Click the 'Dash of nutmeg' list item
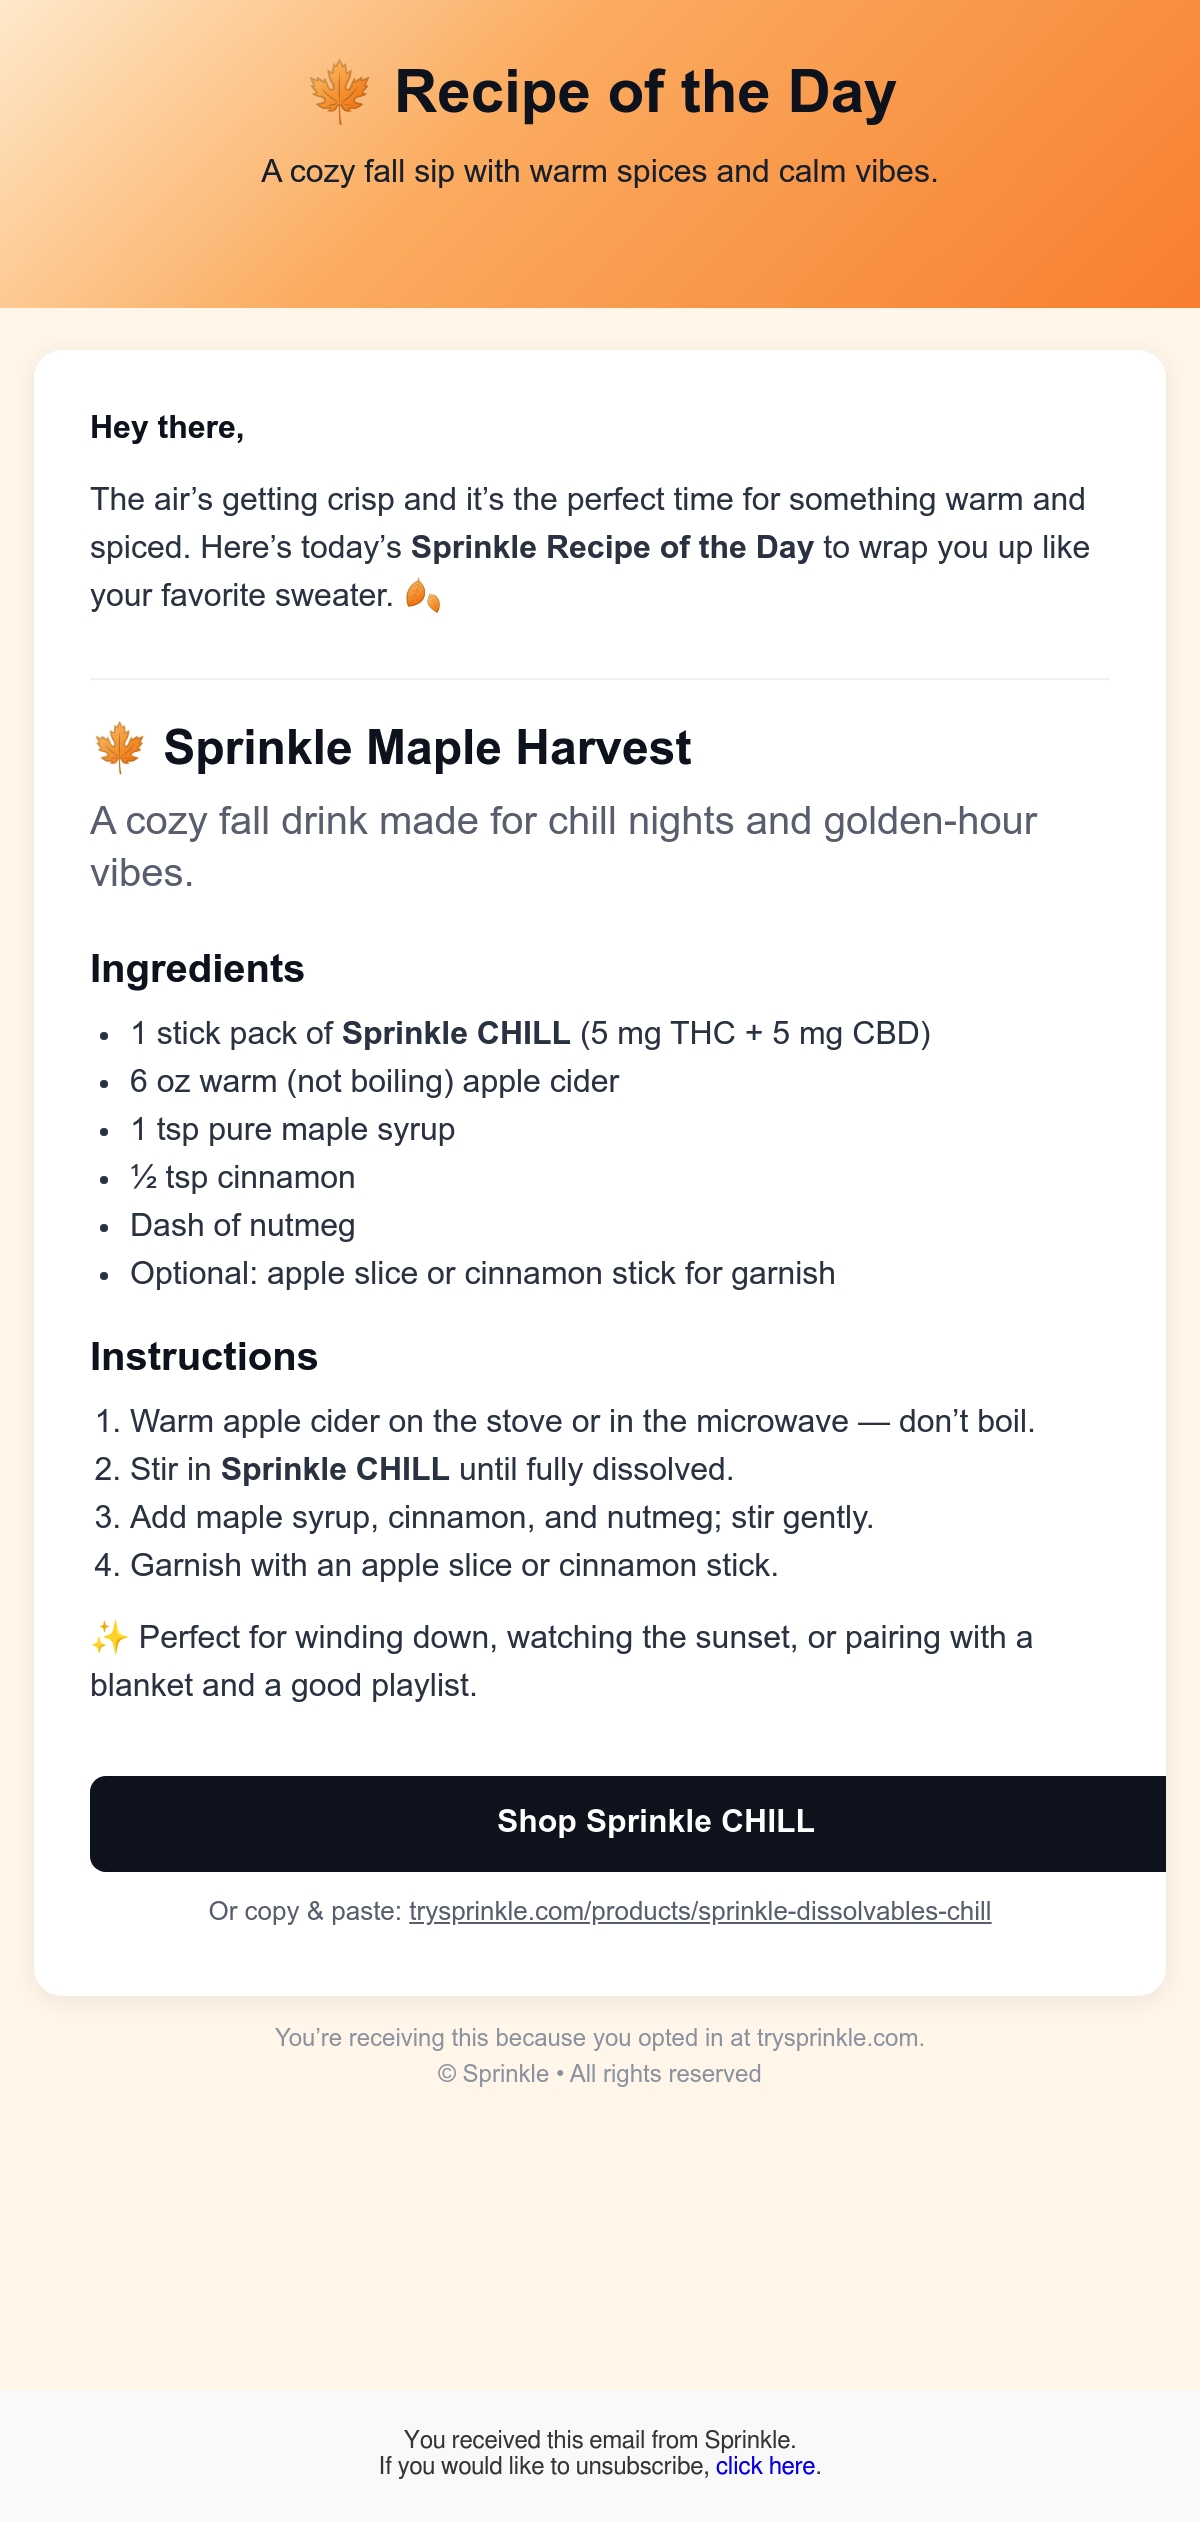 [242, 1225]
